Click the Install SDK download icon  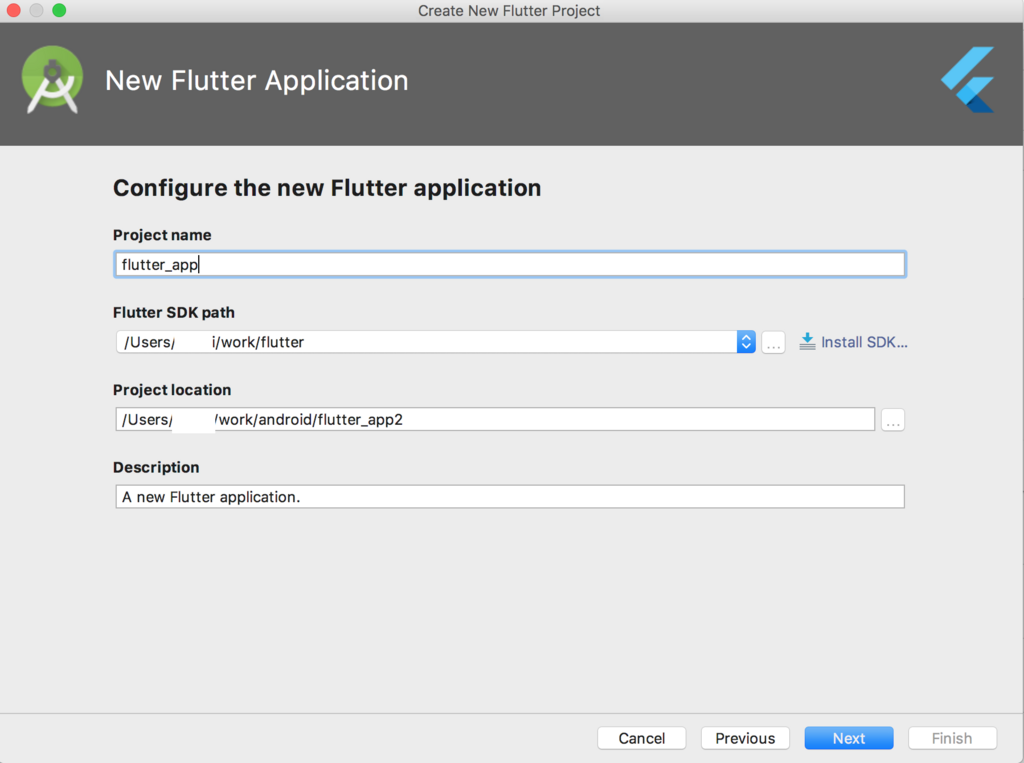tap(807, 342)
